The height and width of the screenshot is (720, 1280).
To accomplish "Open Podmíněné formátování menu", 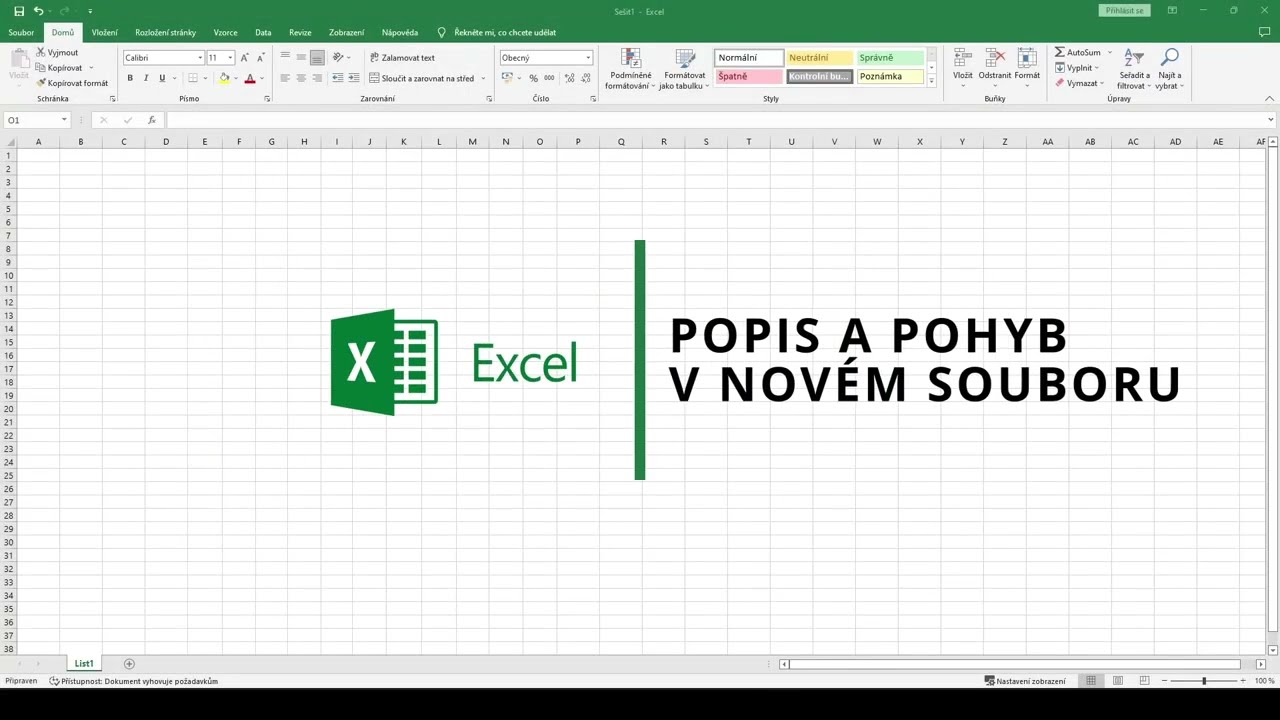I will click(630, 68).
